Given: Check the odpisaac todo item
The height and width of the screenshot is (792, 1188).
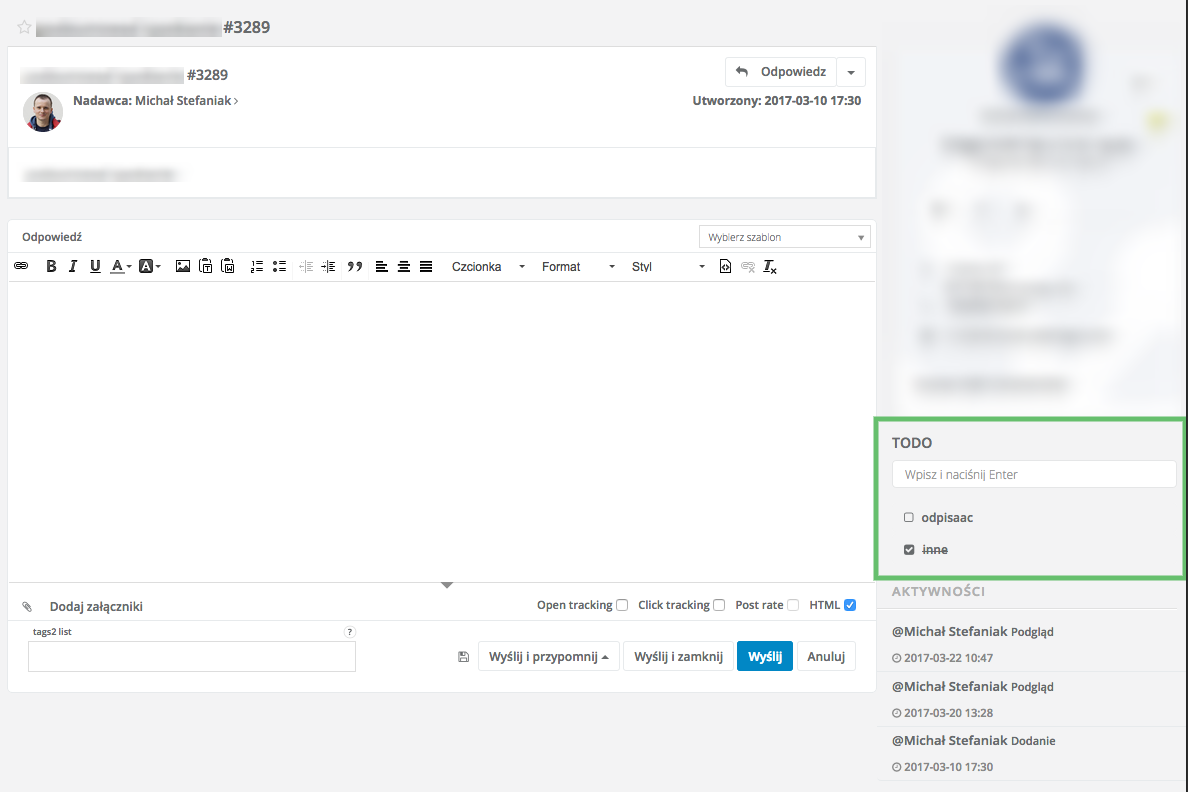Looking at the screenshot, I should (x=908, y=518).
